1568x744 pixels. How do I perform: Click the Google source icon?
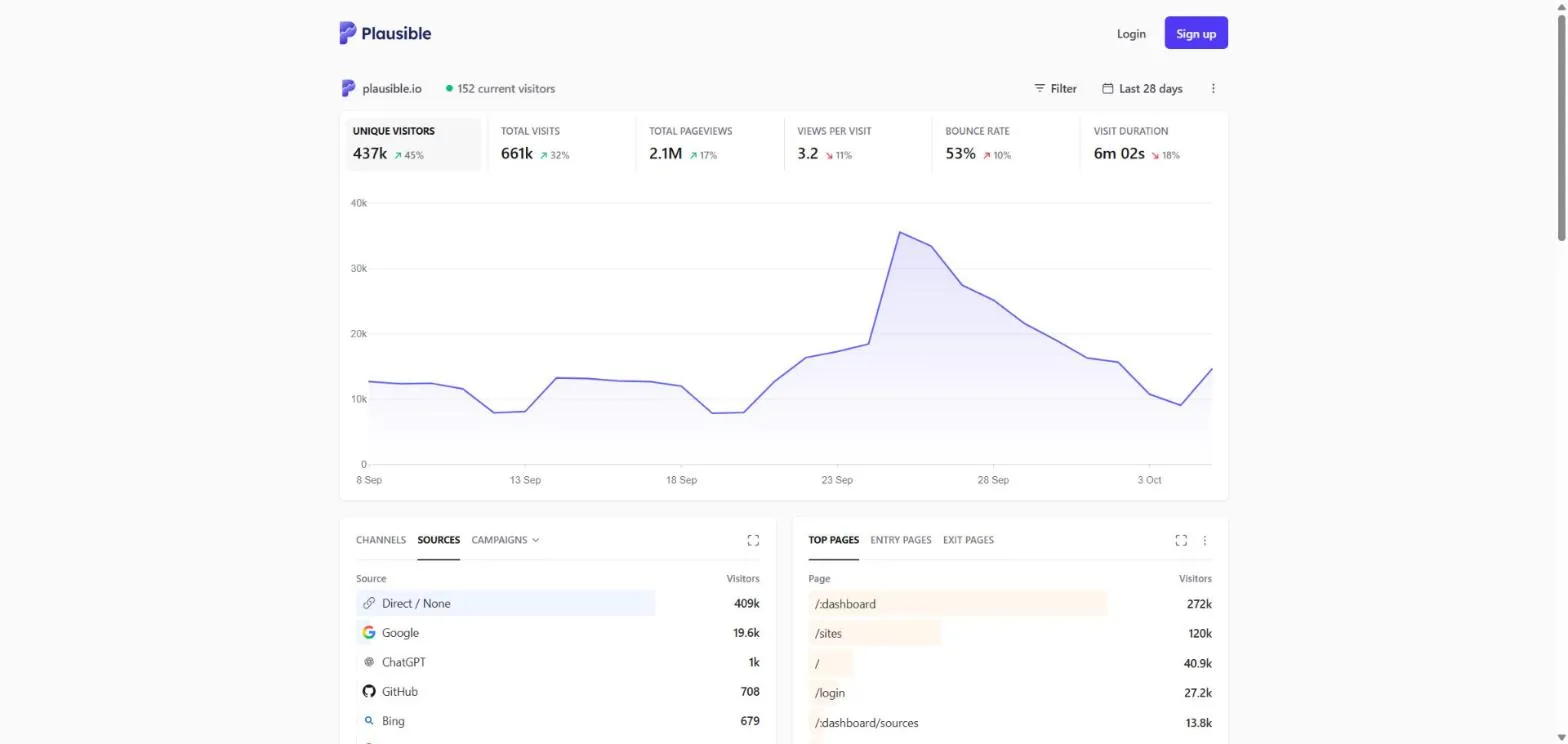(x=369, y=632)
